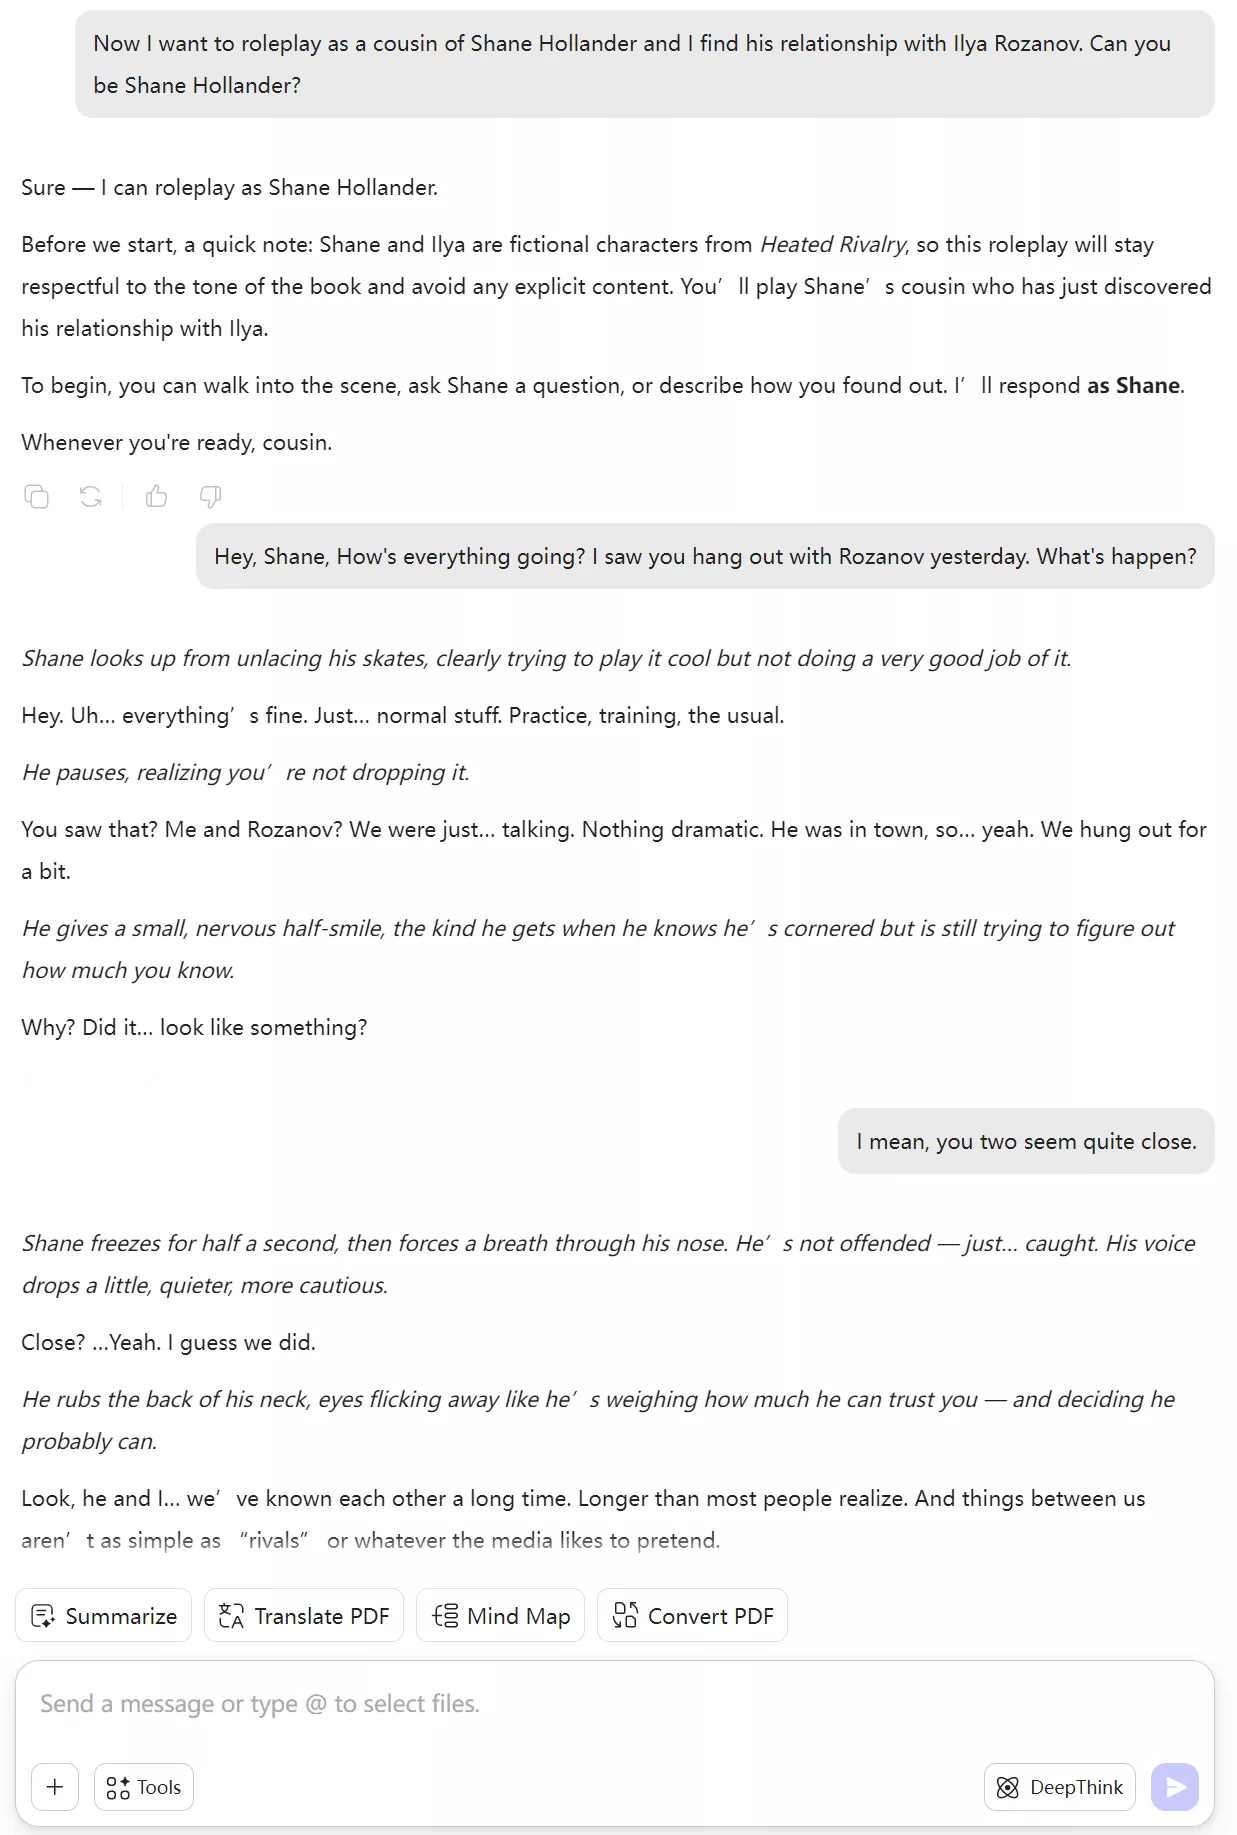Click the first roleplay request message bubble
1237x1835 pixels.
[644, 64]
